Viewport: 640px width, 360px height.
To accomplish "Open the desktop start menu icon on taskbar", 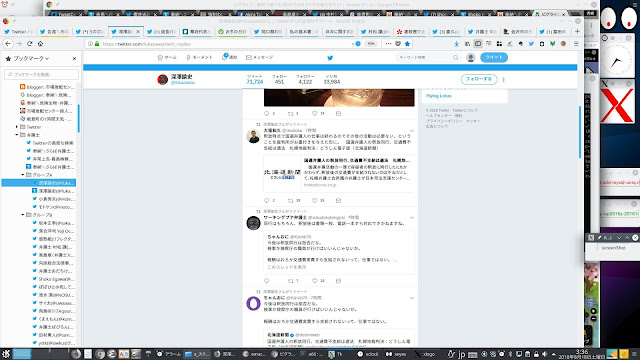I will [x=6, y=354].
